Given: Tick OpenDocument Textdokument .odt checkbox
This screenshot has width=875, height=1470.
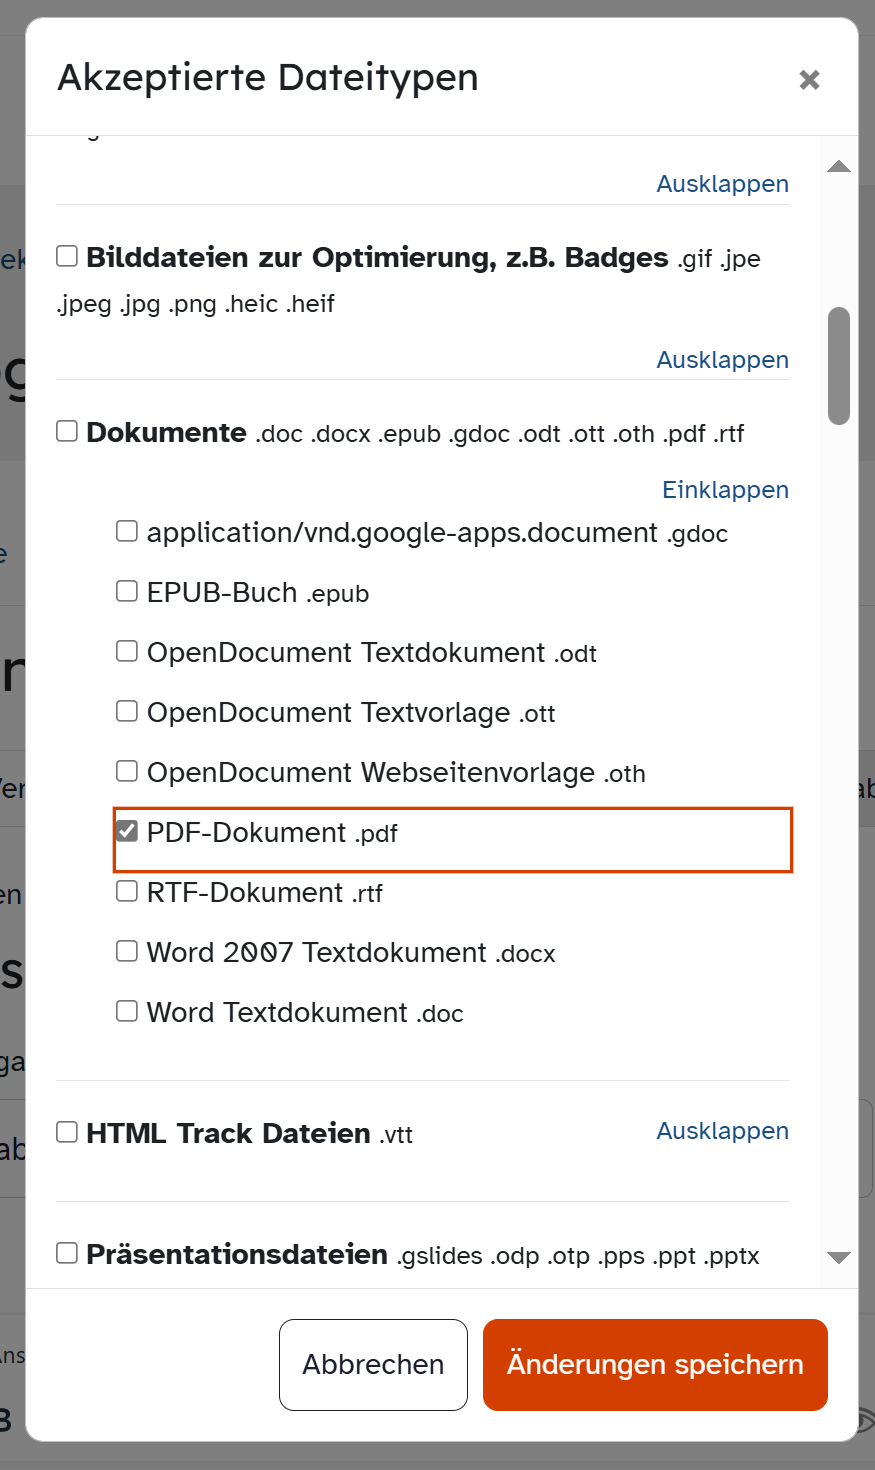Looking at the screenshot, I should (x=127, y=651).
